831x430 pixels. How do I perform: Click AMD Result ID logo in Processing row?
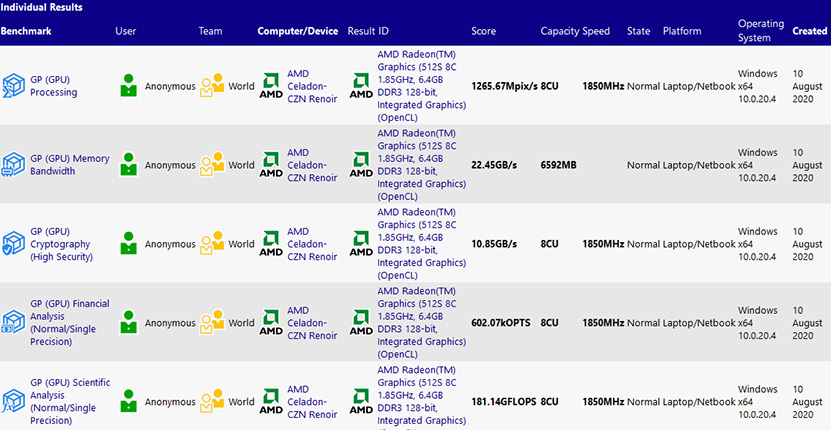click(361, 86)
